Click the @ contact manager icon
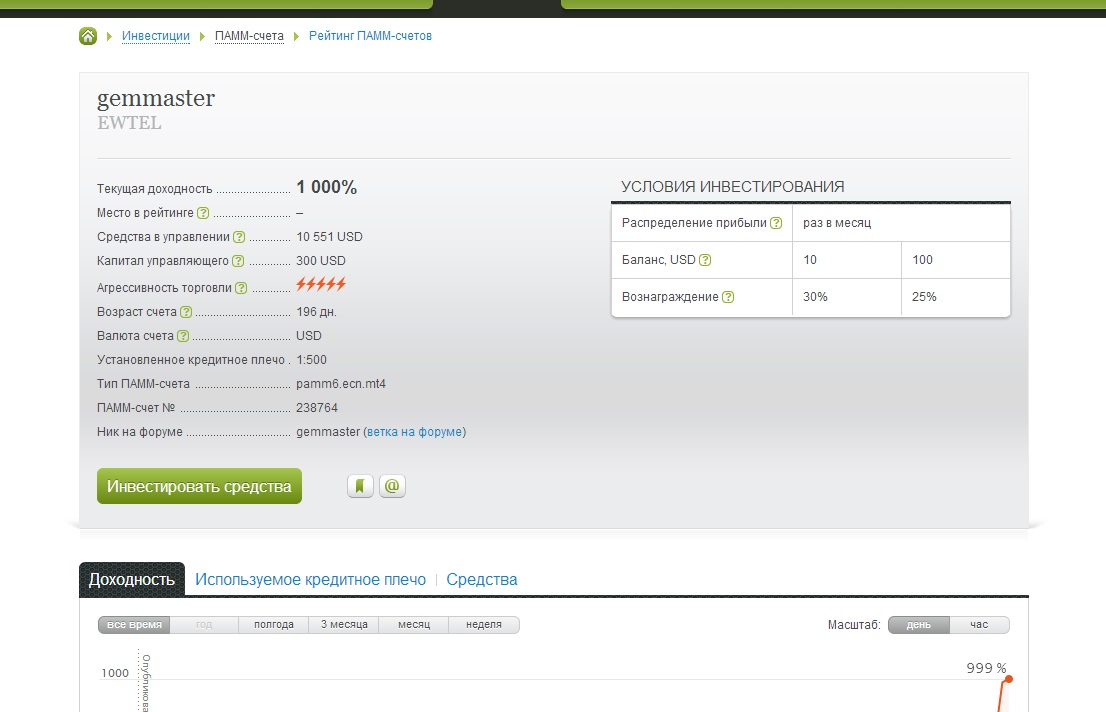This screenshot has width=1106, height=712. pos(392,485)
